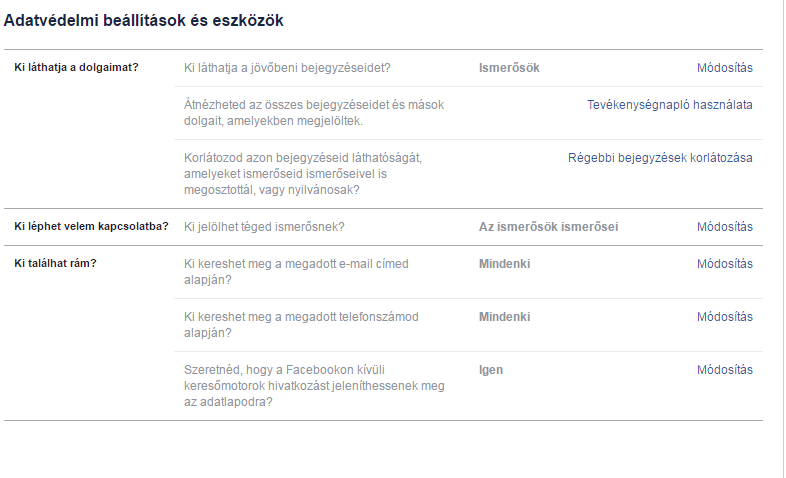Select the 'Ki találhat rám?' section label
The width and height of the screenshot is (786, 478).
[55, 263]
